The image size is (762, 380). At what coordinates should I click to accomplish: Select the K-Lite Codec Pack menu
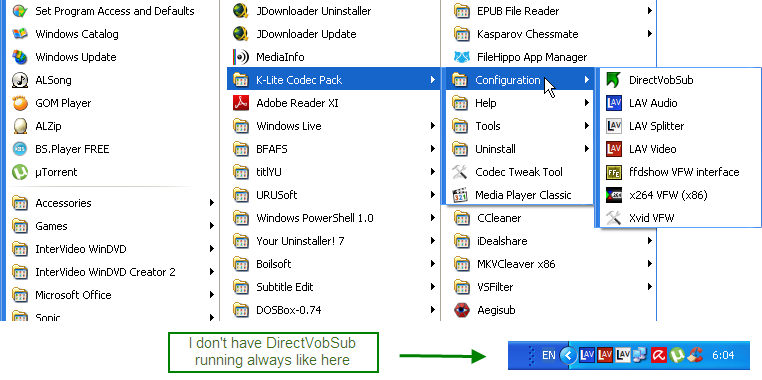tap(333, 80)
